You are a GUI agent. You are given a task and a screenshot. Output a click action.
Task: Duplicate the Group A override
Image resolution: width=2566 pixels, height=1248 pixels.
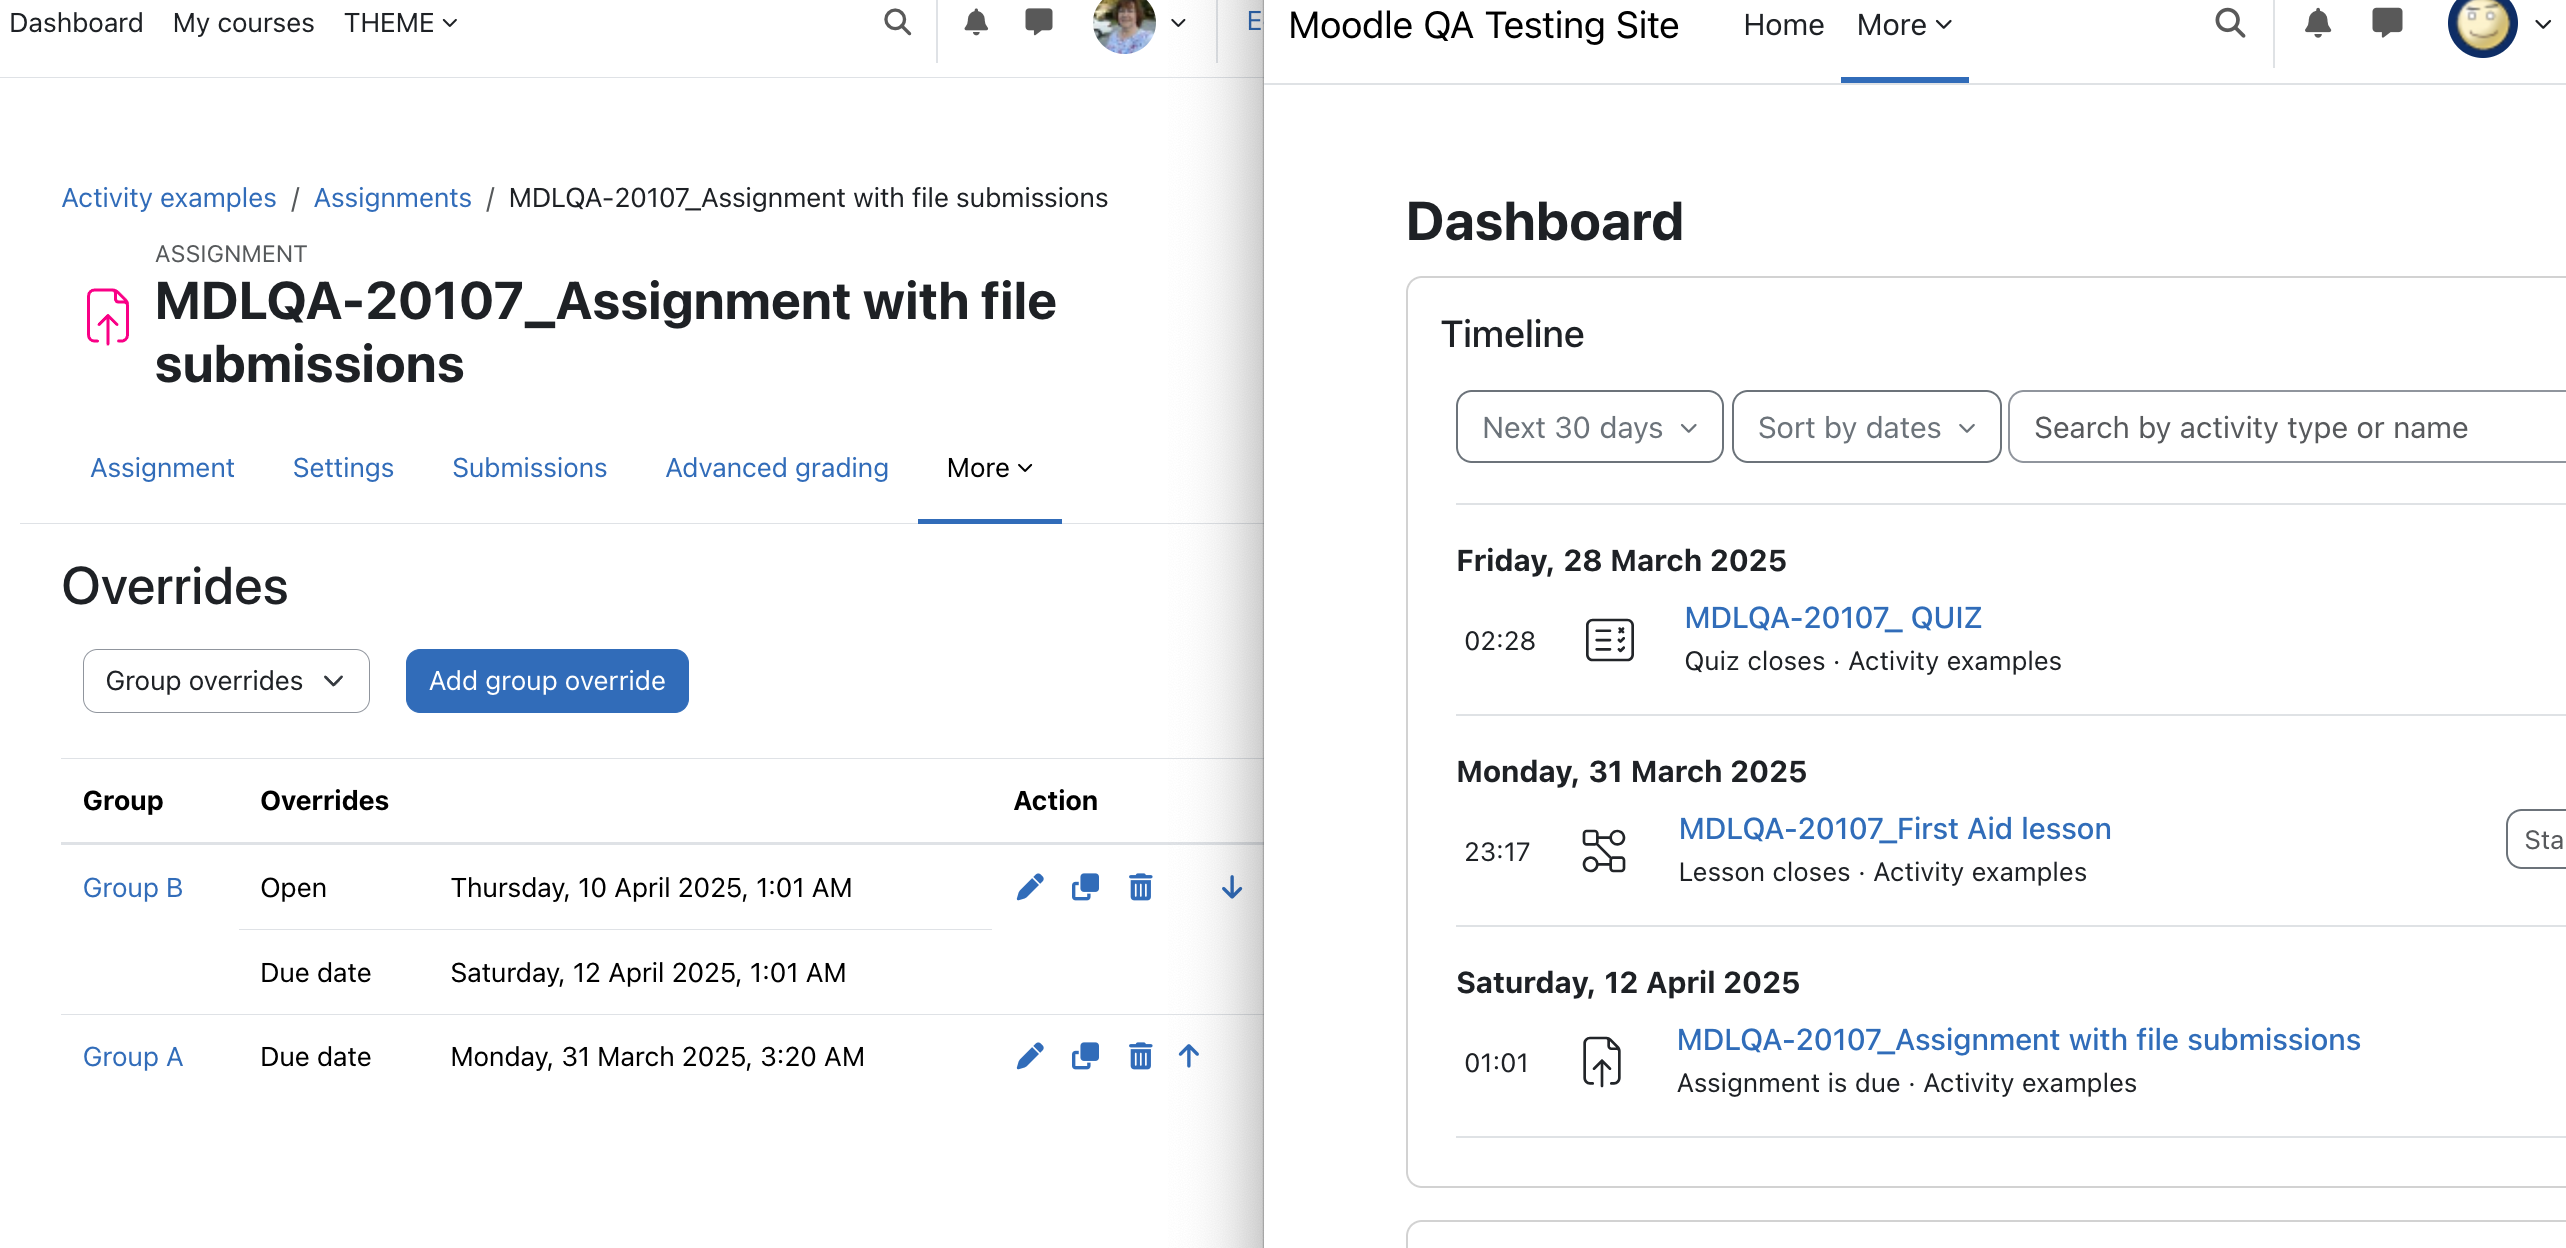pos(1085,1056)
